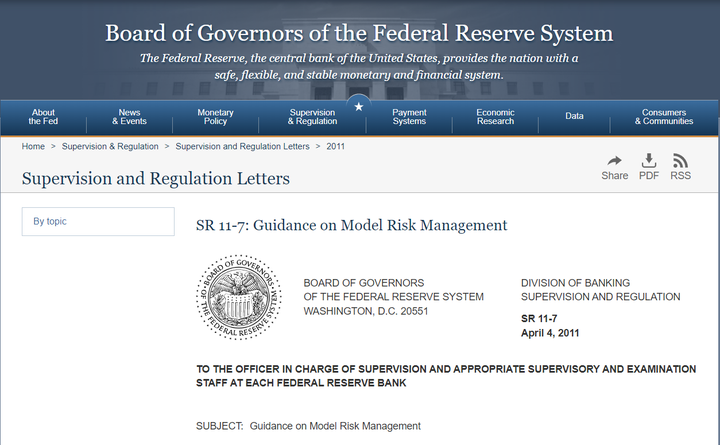
Task: Click the Share arrow icon
Action: pos(614,161)
